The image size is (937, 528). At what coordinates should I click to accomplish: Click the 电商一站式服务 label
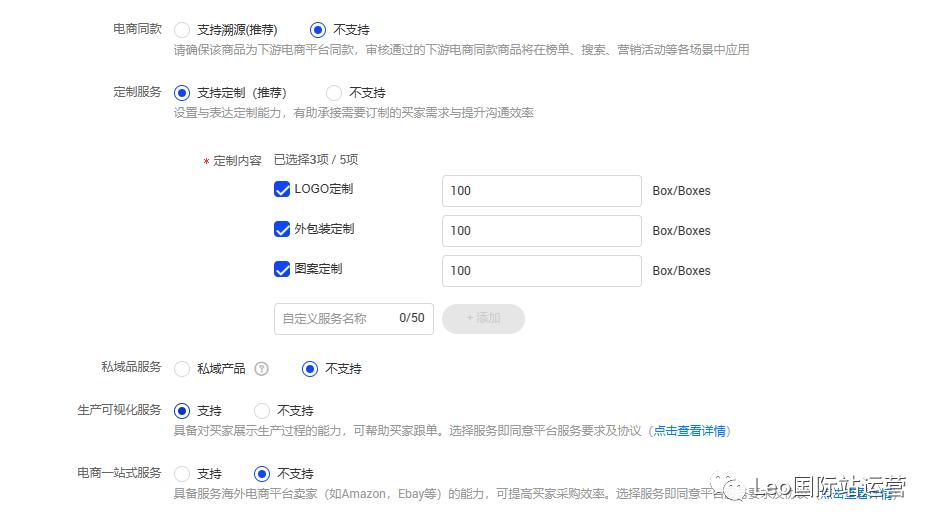(120, 473)
